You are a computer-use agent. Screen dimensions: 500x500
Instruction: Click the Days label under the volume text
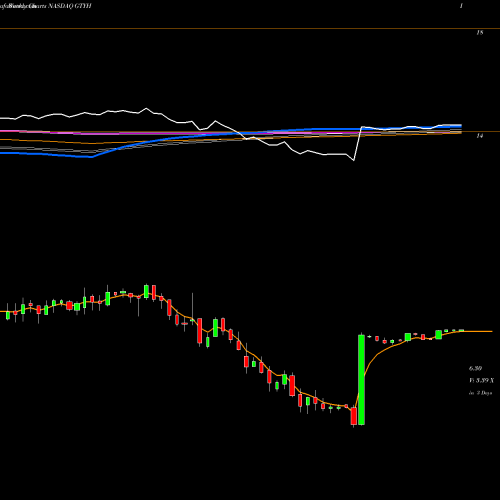point(480,393)
